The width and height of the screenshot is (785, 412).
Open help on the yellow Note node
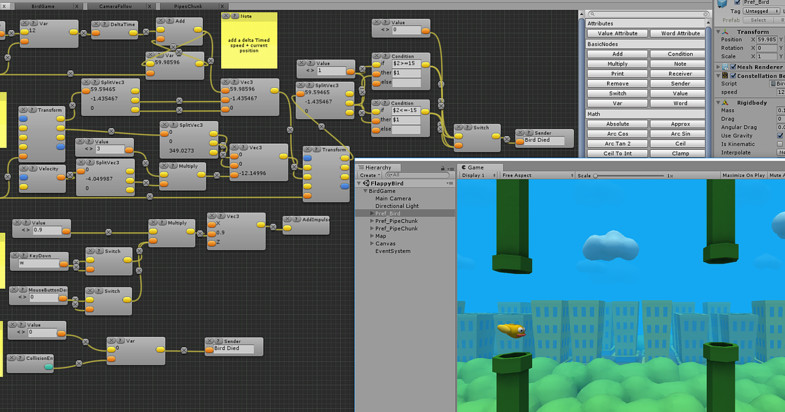(x=234, y=17)
